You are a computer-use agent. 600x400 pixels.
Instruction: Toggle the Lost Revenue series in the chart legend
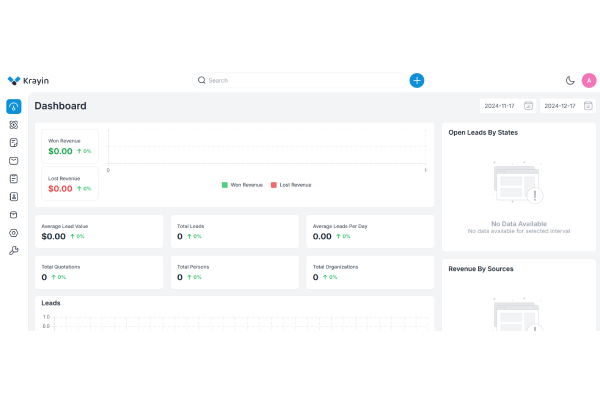pos(294,185)
